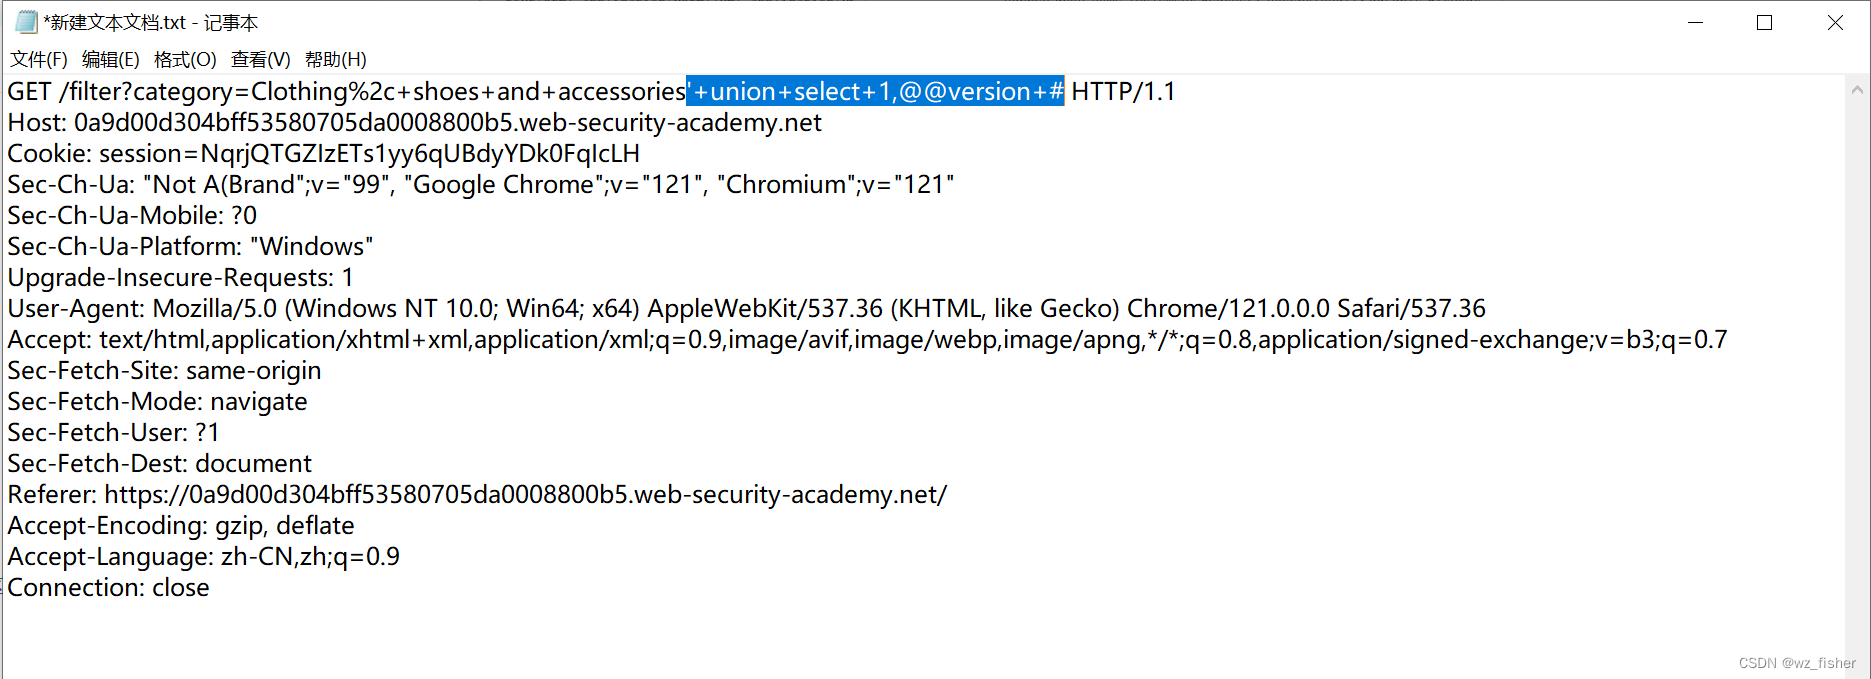1871x679 pixels.
Task: Maximize the Notepad window
Action: point(1765,22)
